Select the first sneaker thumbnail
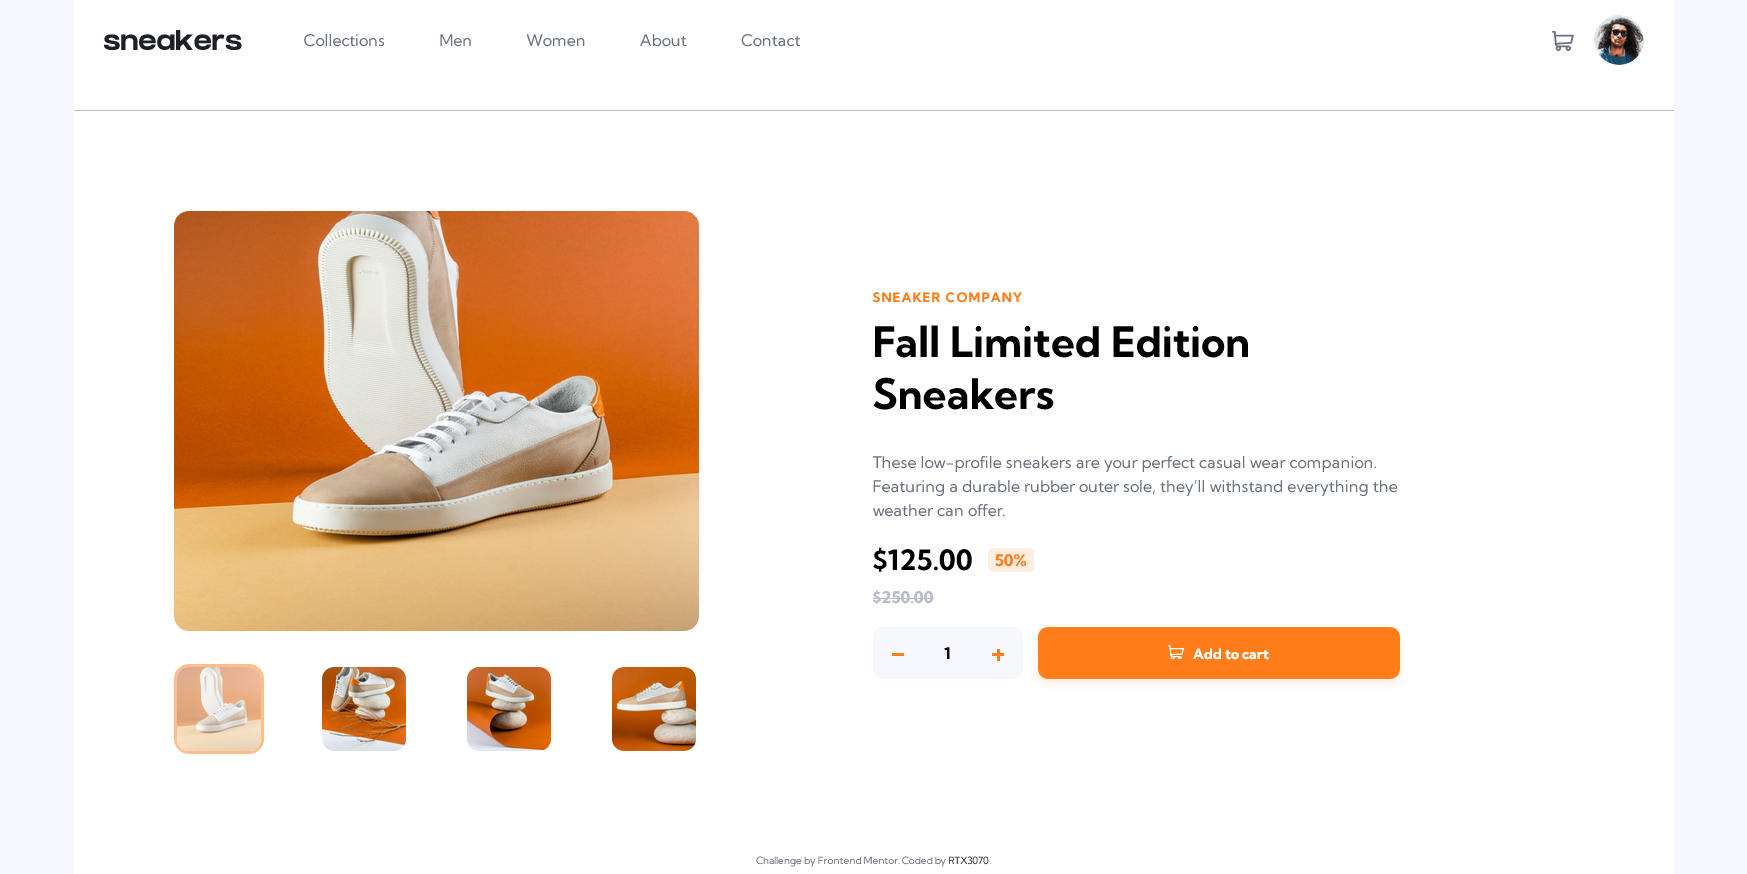Viewport: 1747px width, 874px height. click(x=219, y=709)
